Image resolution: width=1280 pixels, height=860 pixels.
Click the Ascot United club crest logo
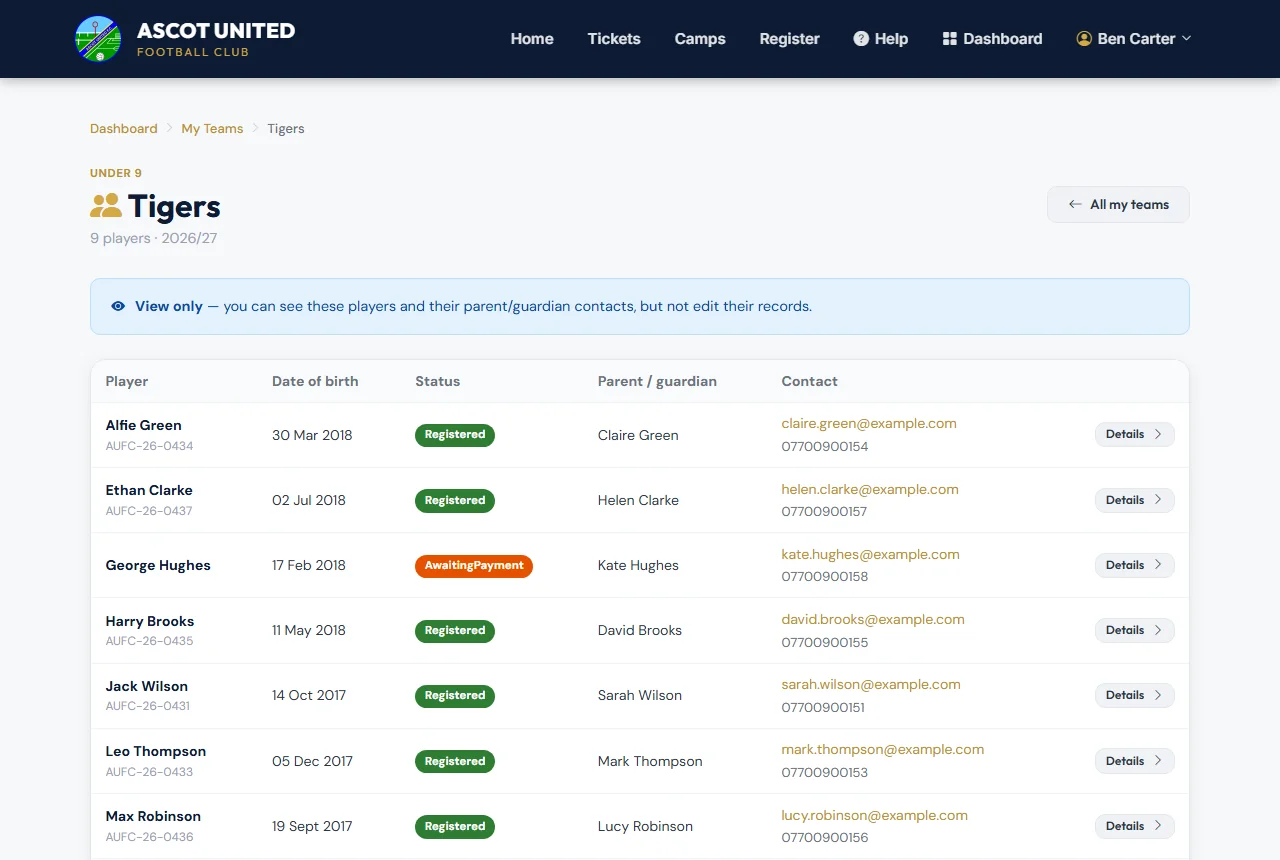coord(98,38)
